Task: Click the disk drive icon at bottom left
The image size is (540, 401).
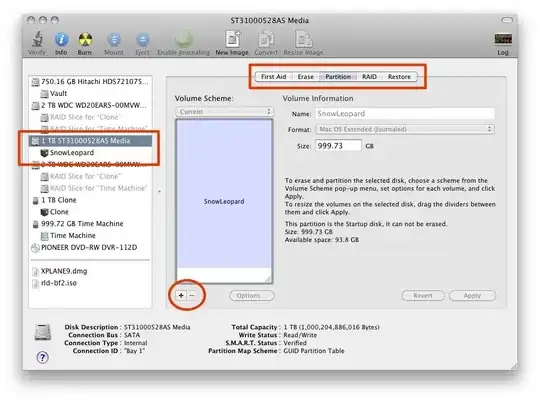Action: [43, 332]
